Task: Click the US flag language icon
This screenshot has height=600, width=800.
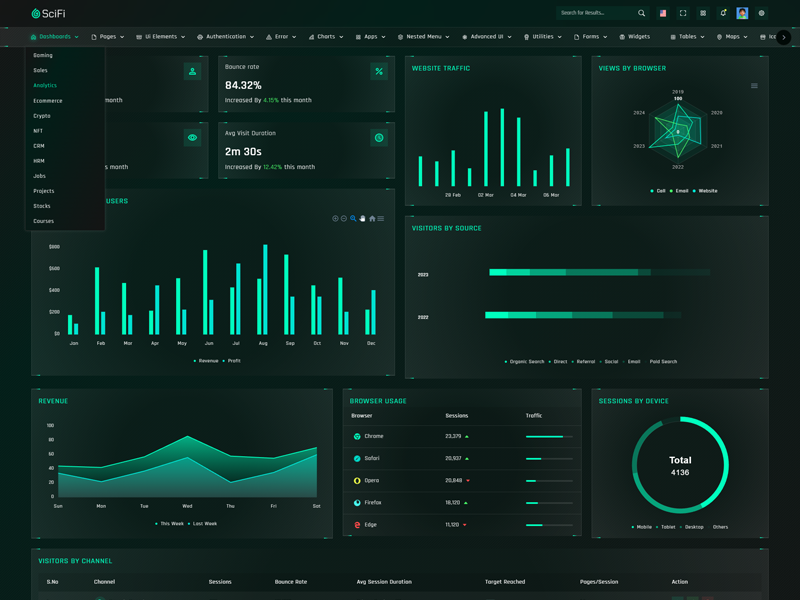Action: click(x=663, y=13)
